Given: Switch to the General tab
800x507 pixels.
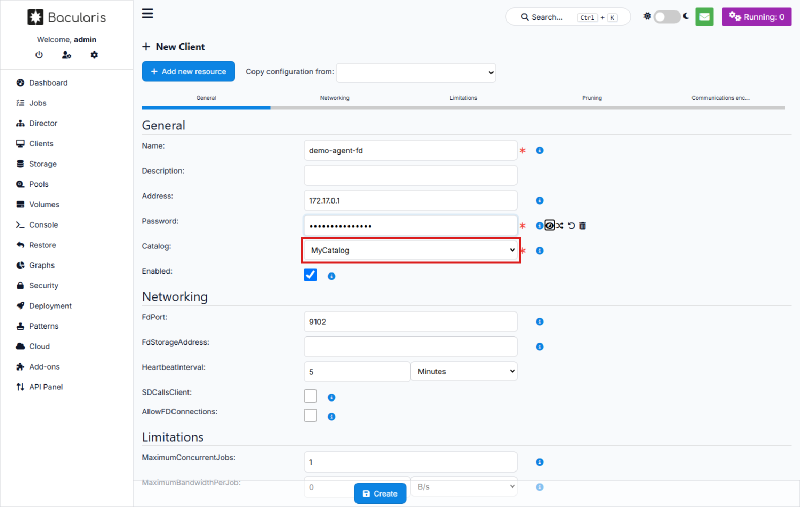Looking at the screenshot, I should point(206,98).
